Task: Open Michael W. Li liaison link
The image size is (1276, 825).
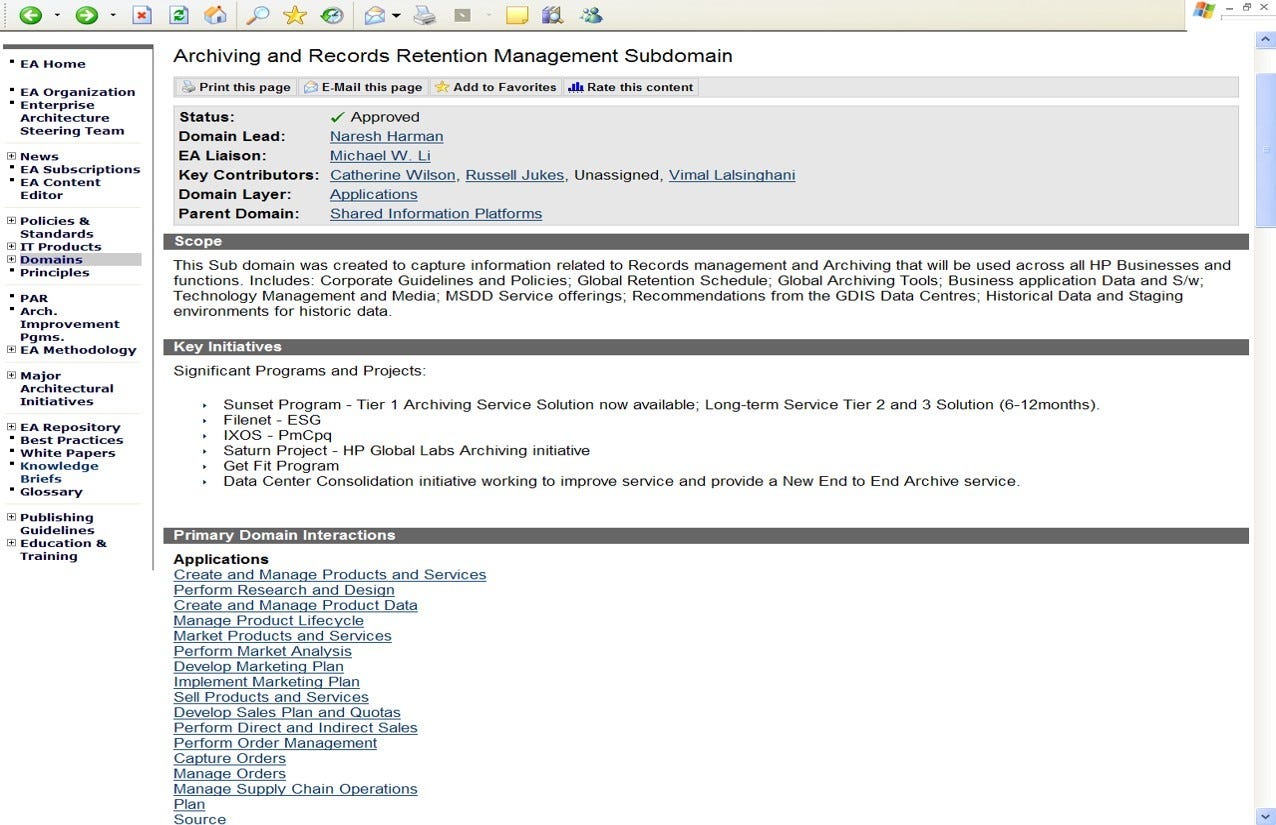Action: tap(380, 155)
